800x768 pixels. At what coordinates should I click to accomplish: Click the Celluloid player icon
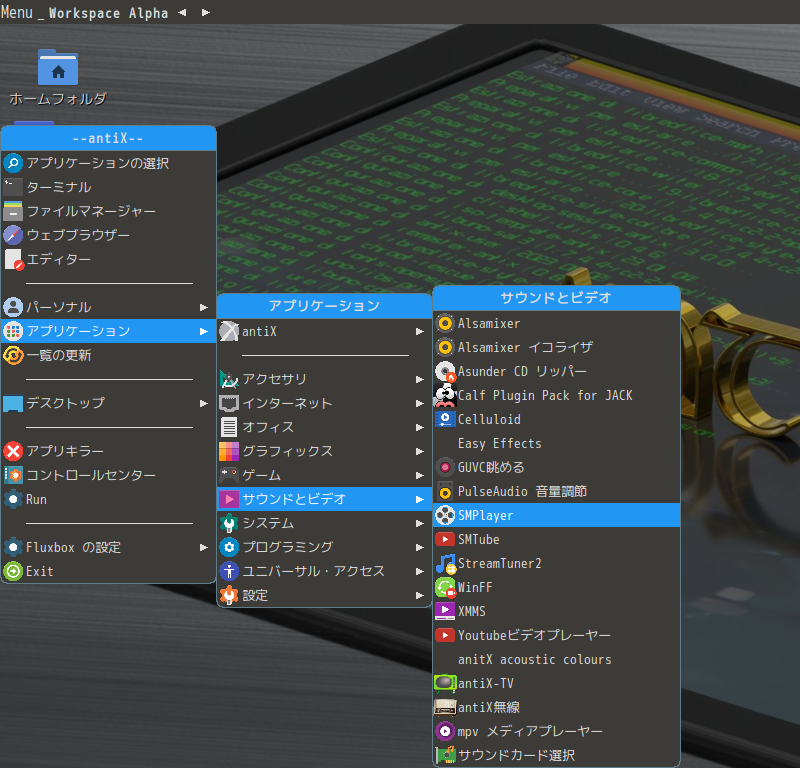click(444, 419)
